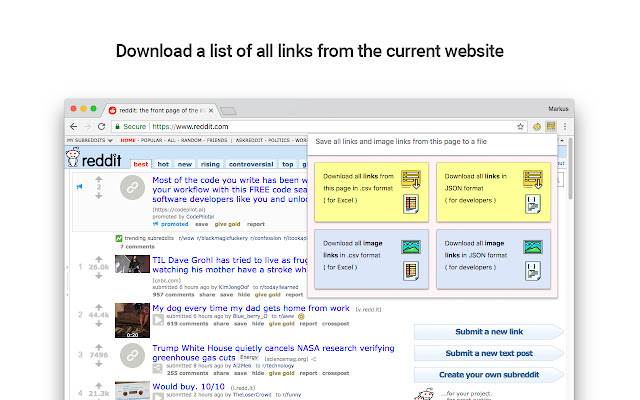
Task: Open 'Would buy. 10/10' post title
Action: coord(189,387)
